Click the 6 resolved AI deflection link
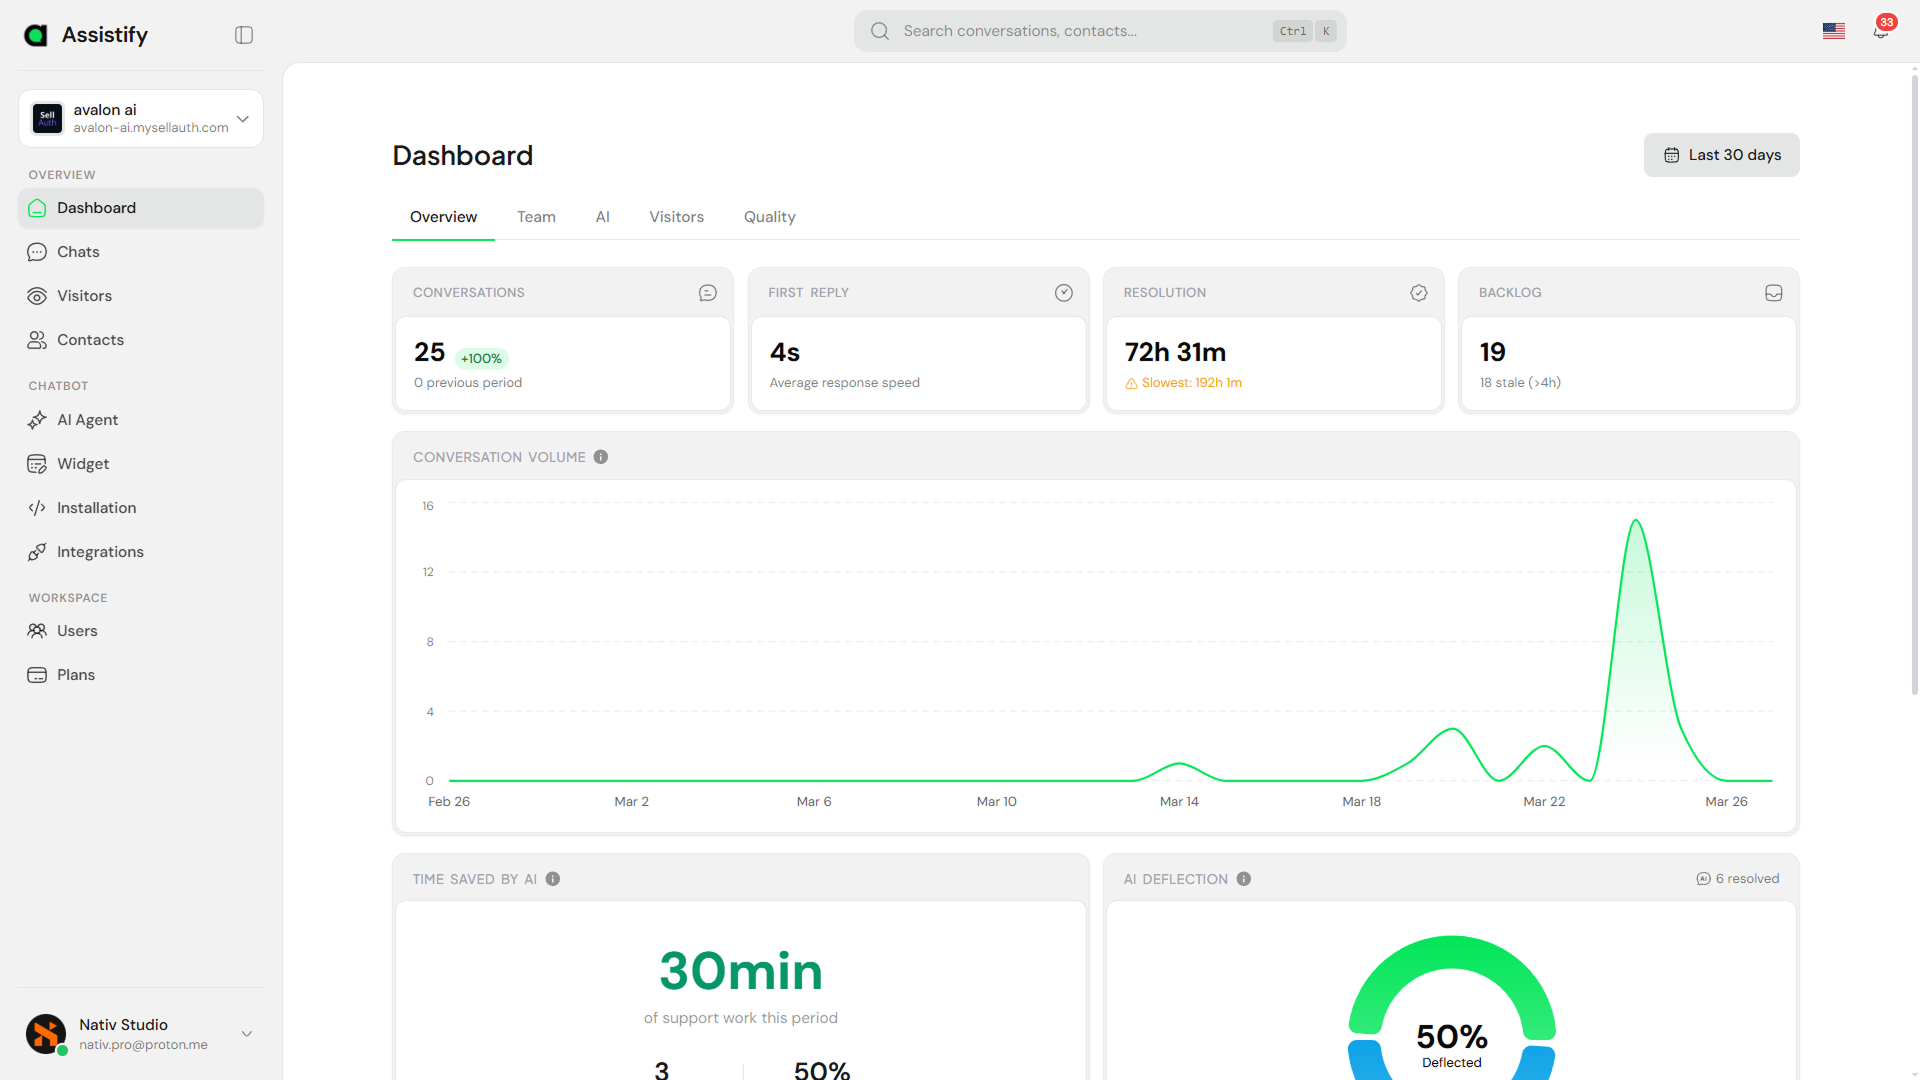The image size is (1920, 1080). [1738, 878]
